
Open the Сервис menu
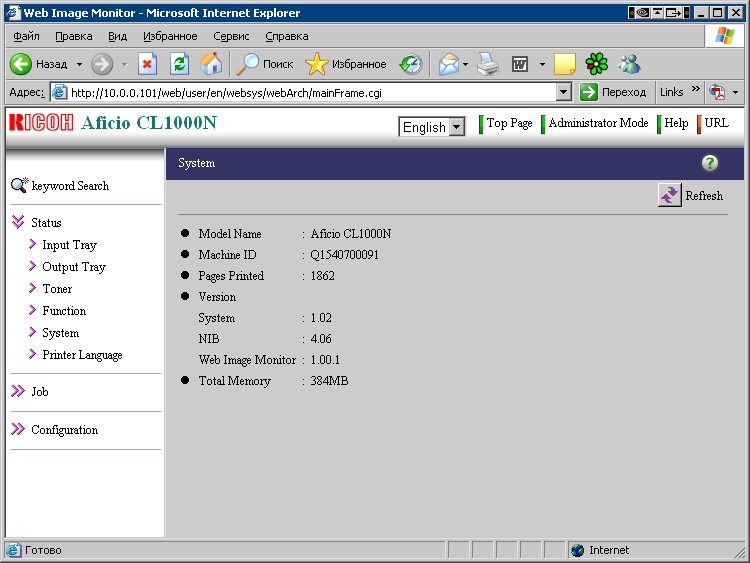pyautogui.click(x=231, y=36)
